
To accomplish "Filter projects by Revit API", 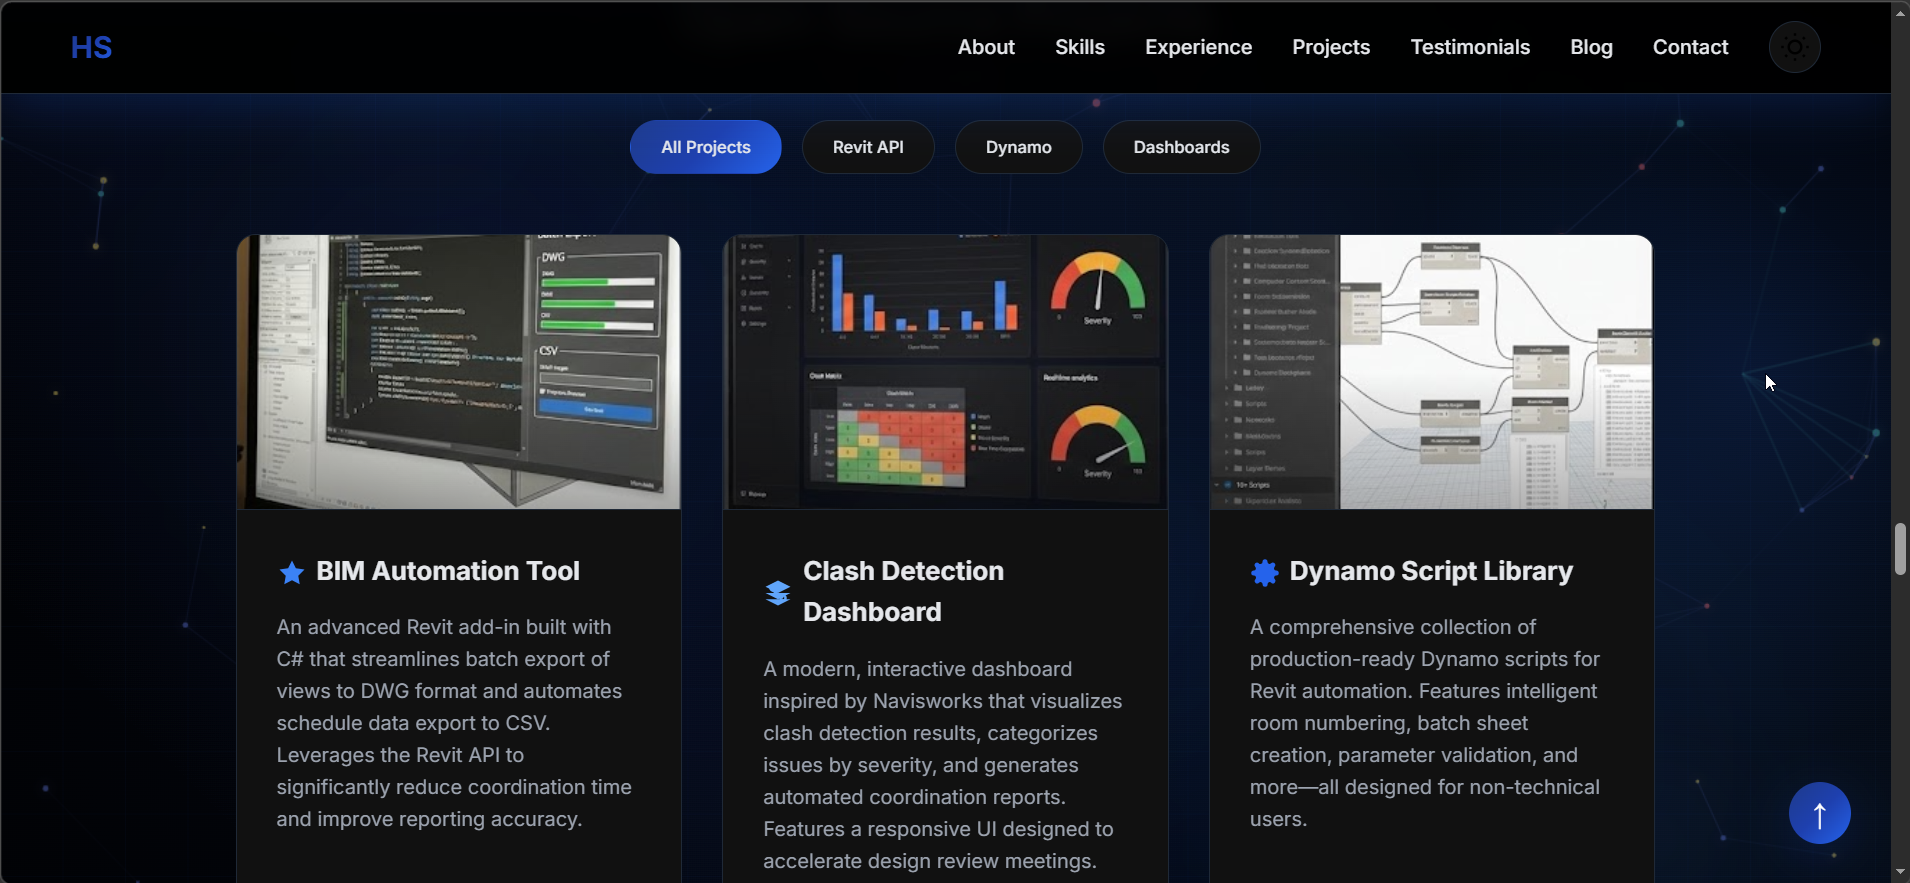I will tap(867, 147).
